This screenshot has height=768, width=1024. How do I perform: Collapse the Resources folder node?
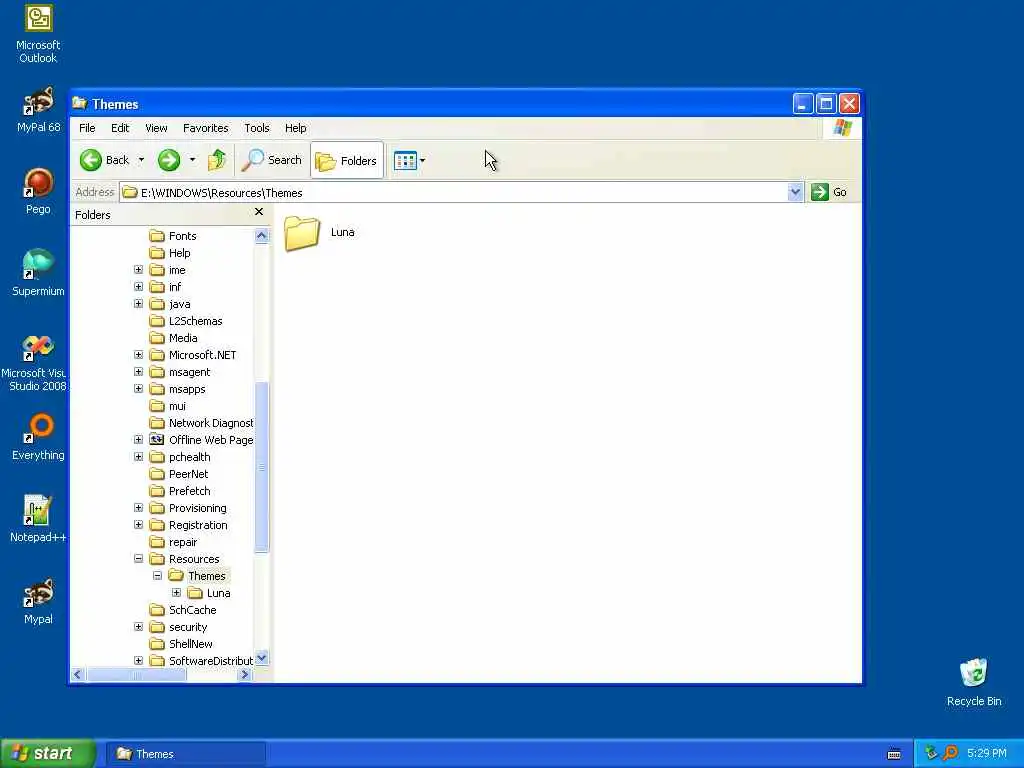tap(138, 558)
